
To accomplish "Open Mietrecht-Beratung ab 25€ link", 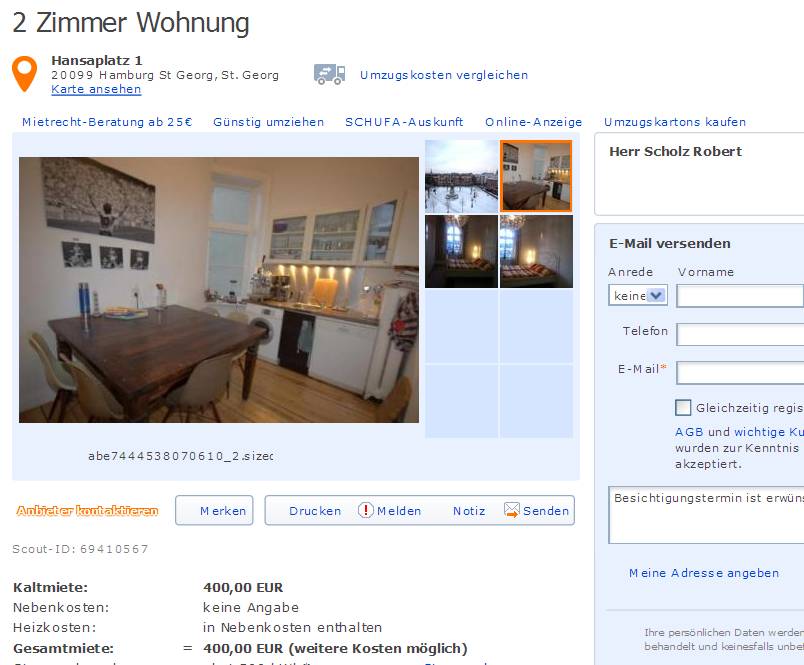I will 107,122.
